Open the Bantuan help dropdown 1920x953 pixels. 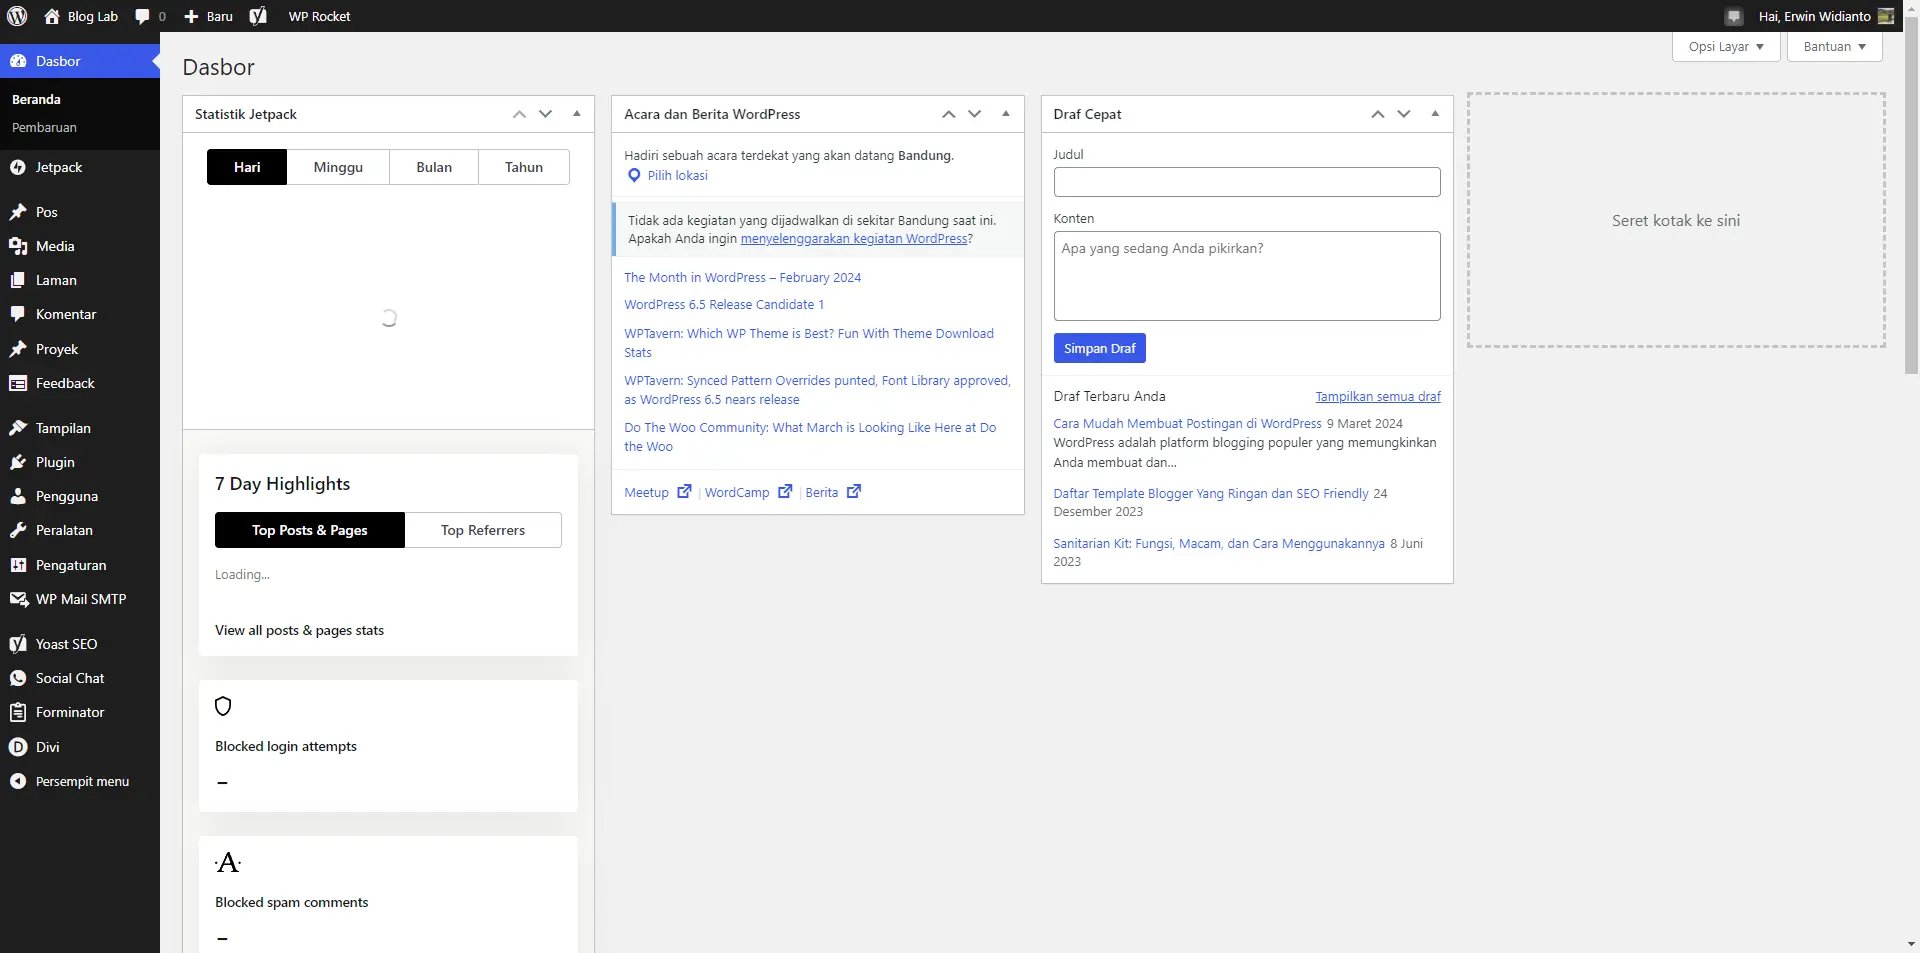point(1834,46)
